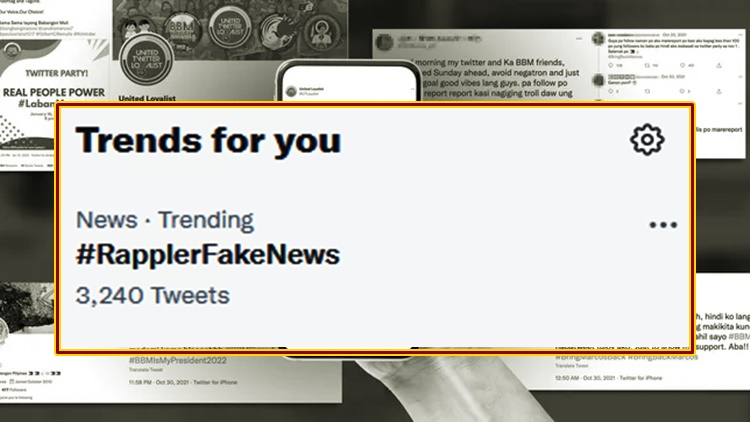Click Translate Tweet under #BBMIsMyPresident2022

(148, 370)
